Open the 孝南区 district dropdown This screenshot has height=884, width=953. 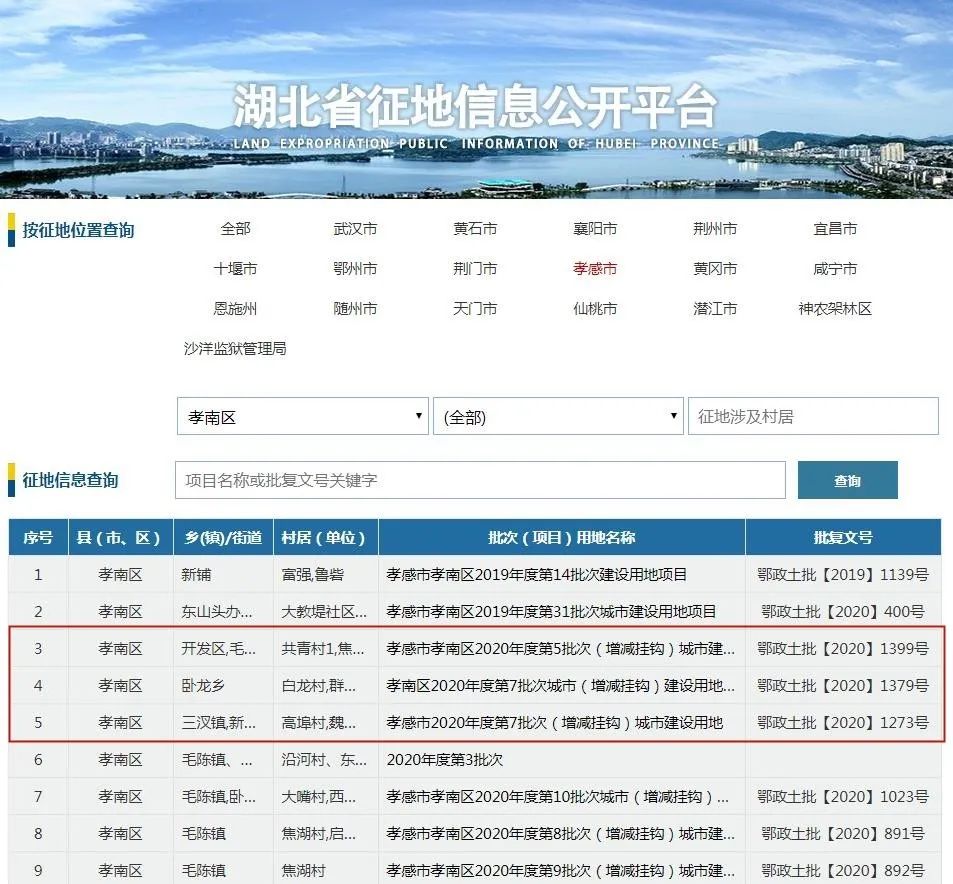tap(300, 416)
